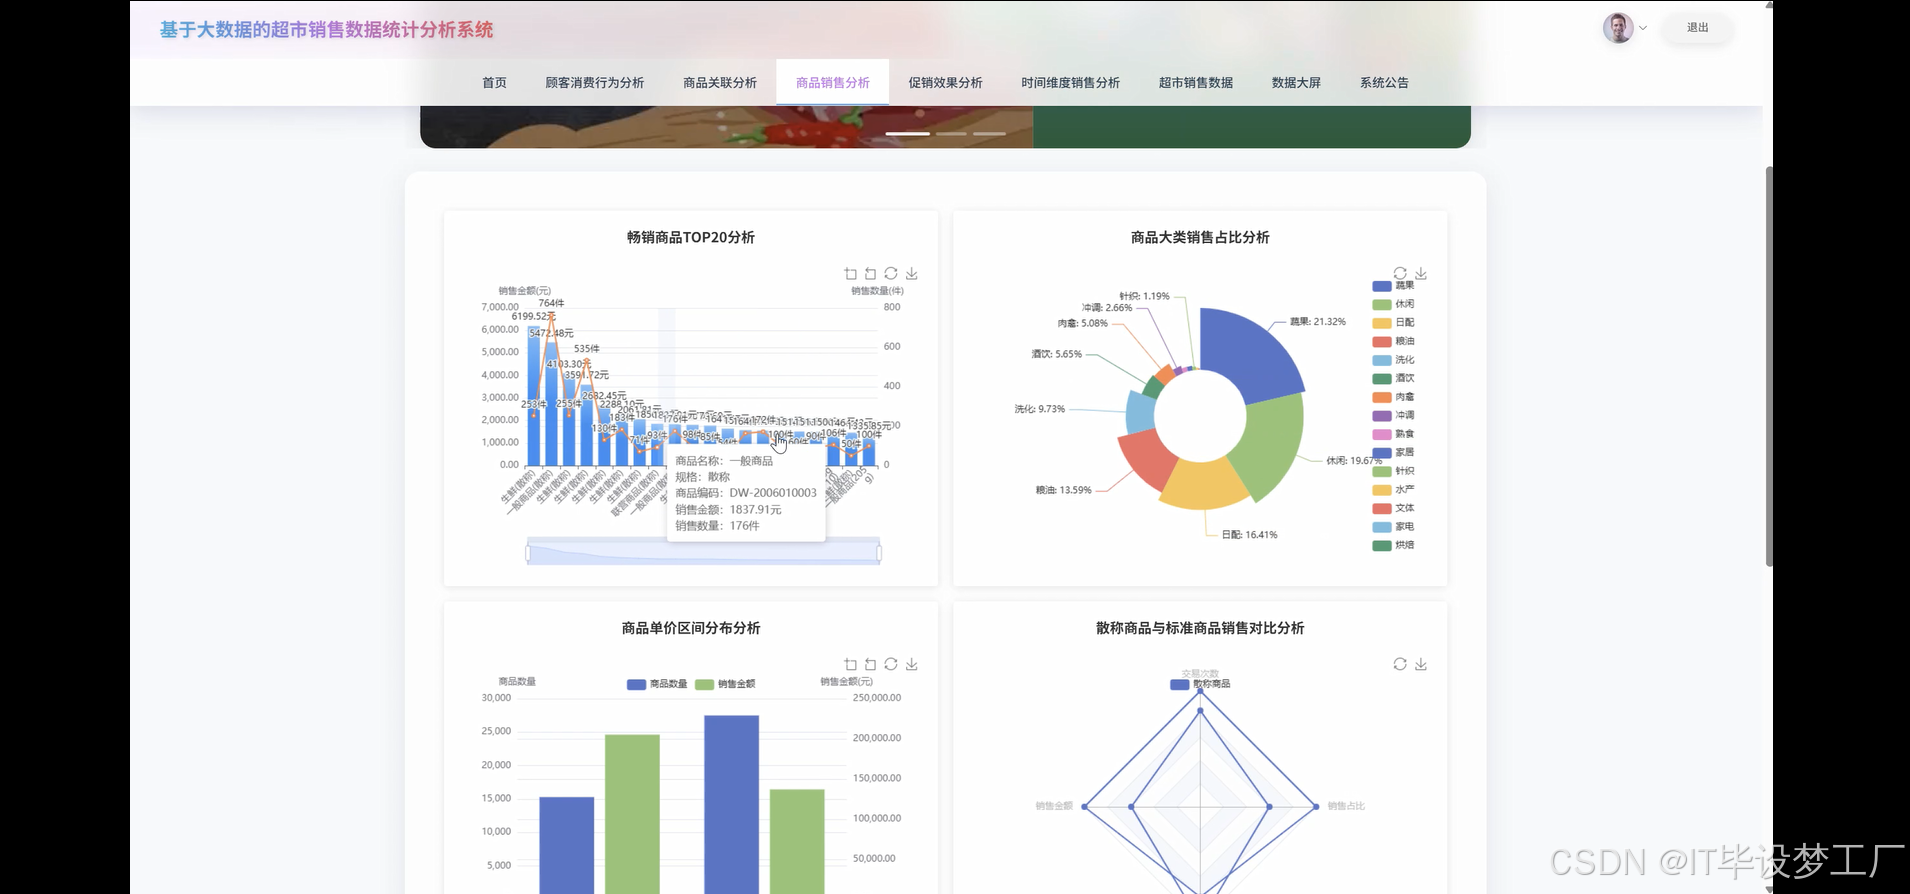Click zoom reset icon on 商品单价区间分布 chart
The width and height of the screenshot is (1910, 894).
click(x=870, y=665)
